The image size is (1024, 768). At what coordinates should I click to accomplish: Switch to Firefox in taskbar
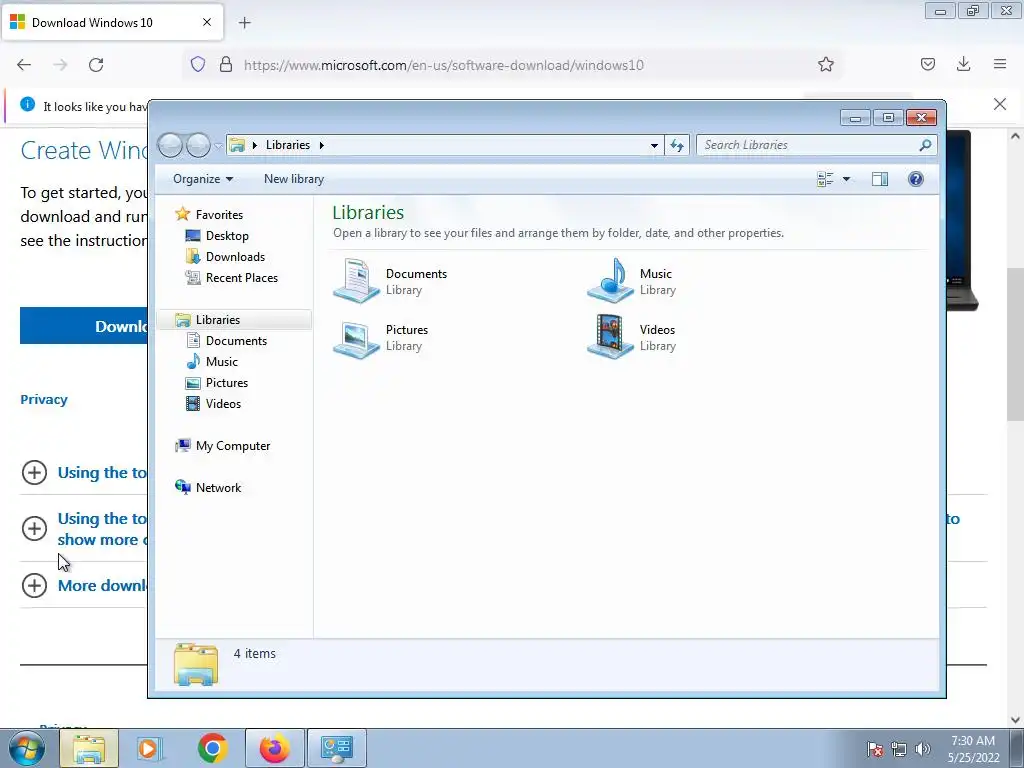274,748
